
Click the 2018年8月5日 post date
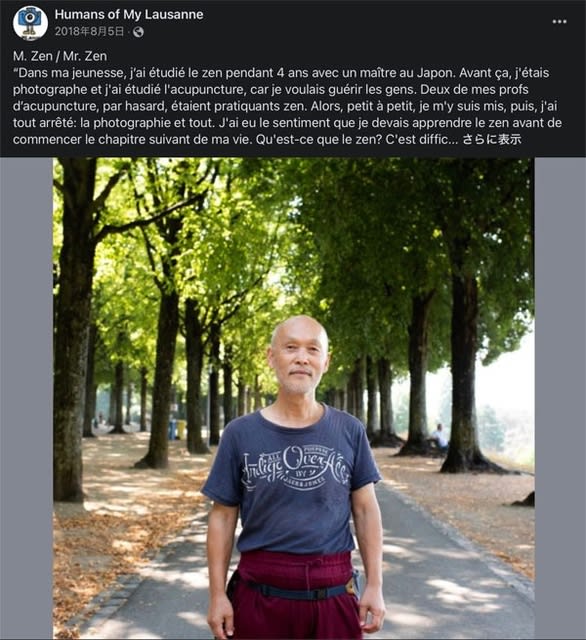pos(89,31)
